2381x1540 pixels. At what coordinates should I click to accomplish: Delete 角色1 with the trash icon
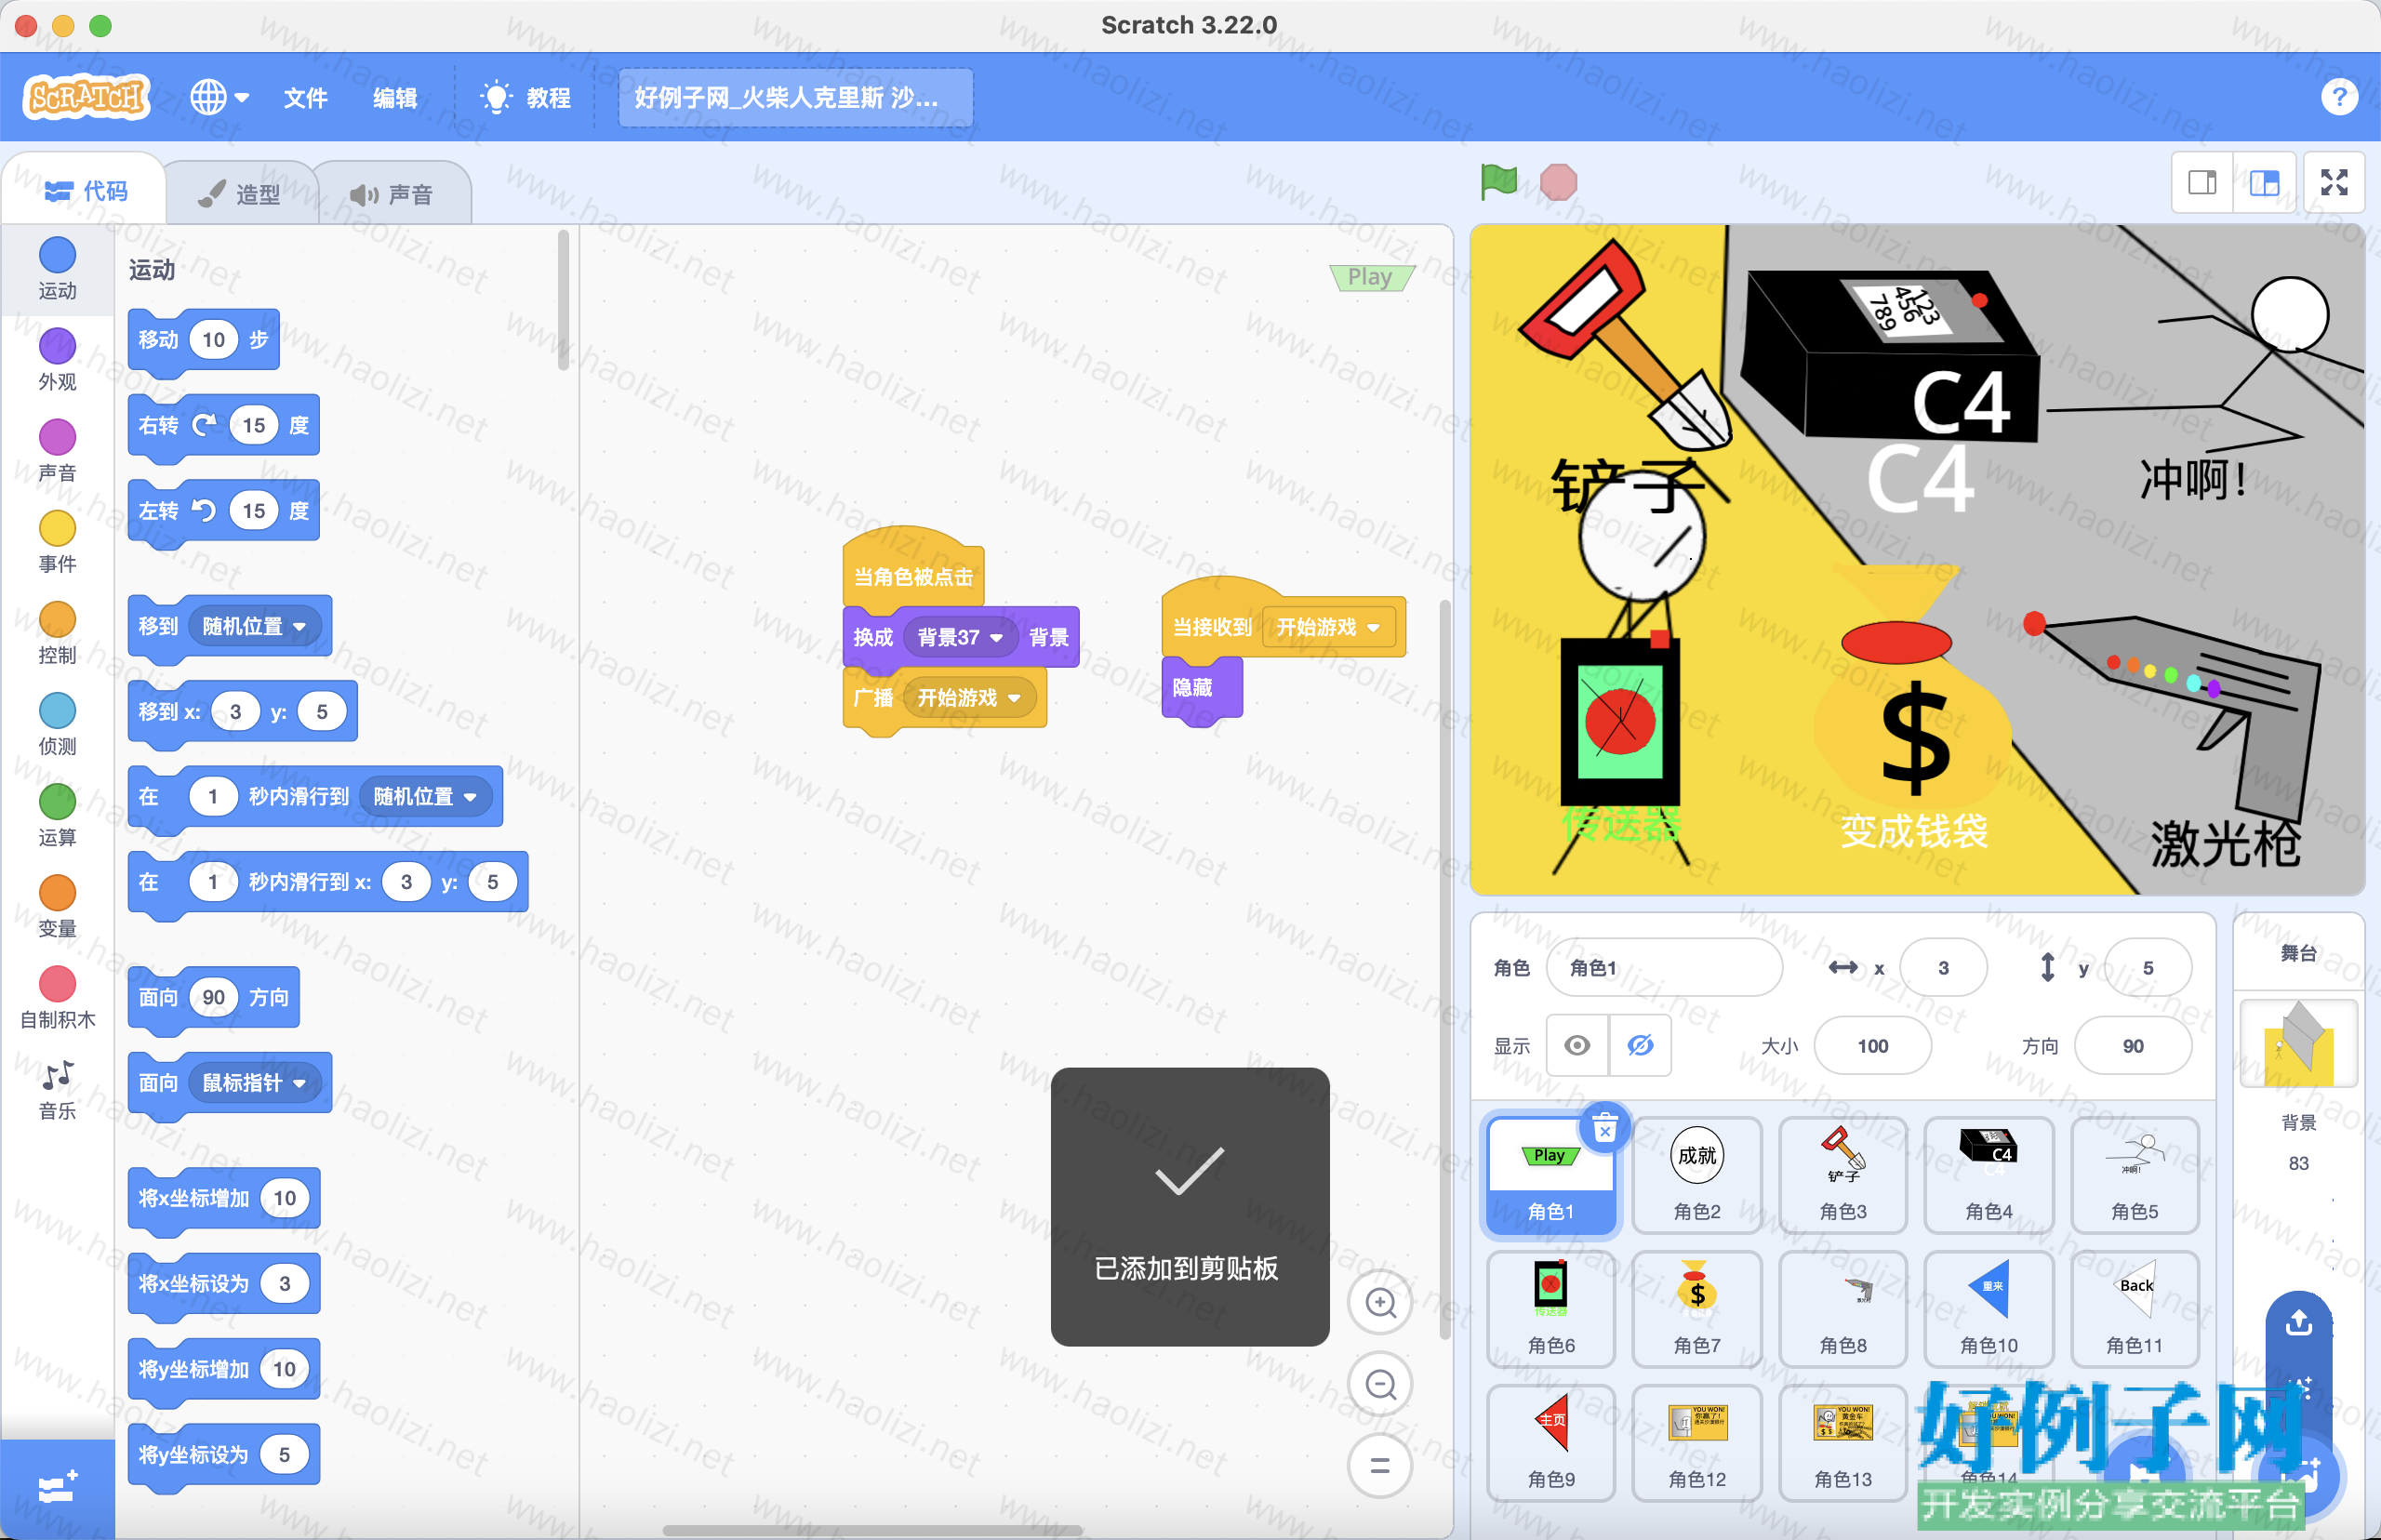pyautogui.click(x=1604, y=1129)
